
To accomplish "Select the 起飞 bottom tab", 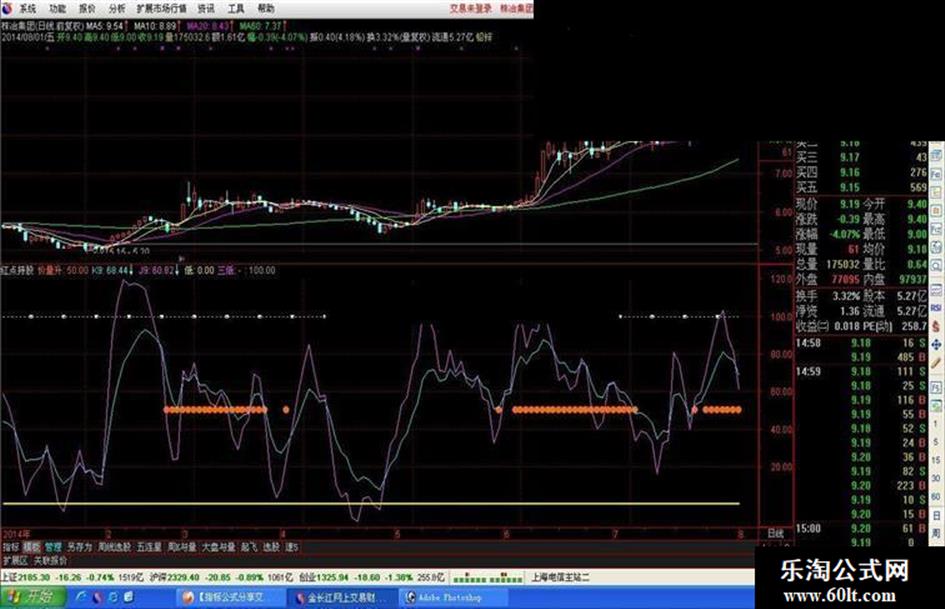I will coord(250,547).
